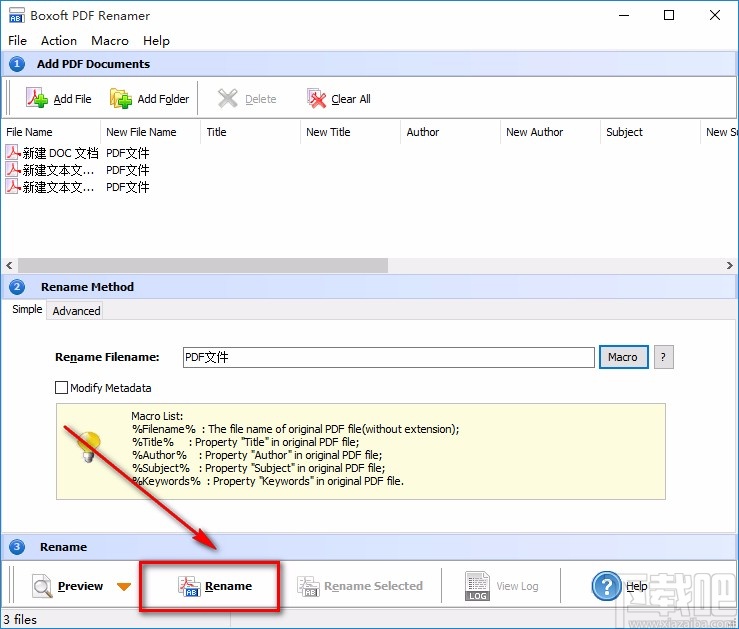The image size is (739, 629).
Task: Click the Add Folder icon
Action: (x=121, y=98)
